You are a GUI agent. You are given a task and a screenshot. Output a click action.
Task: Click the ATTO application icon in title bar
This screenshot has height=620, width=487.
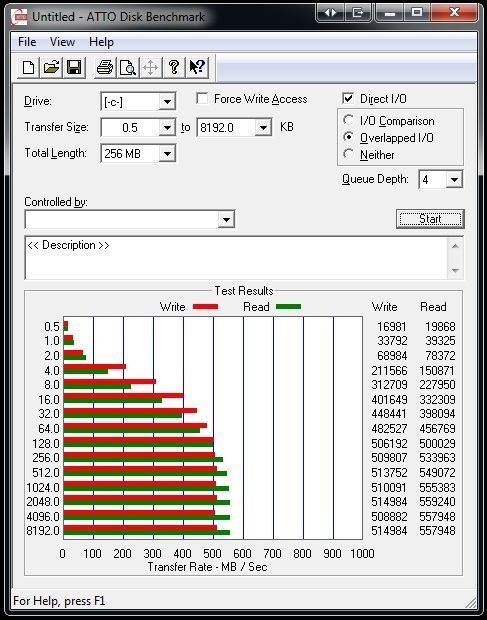[x=19, y=17]
